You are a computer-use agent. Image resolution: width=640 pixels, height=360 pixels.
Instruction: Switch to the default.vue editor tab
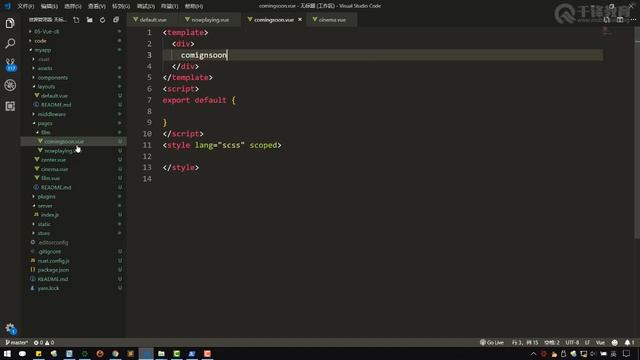pos(152,20)
